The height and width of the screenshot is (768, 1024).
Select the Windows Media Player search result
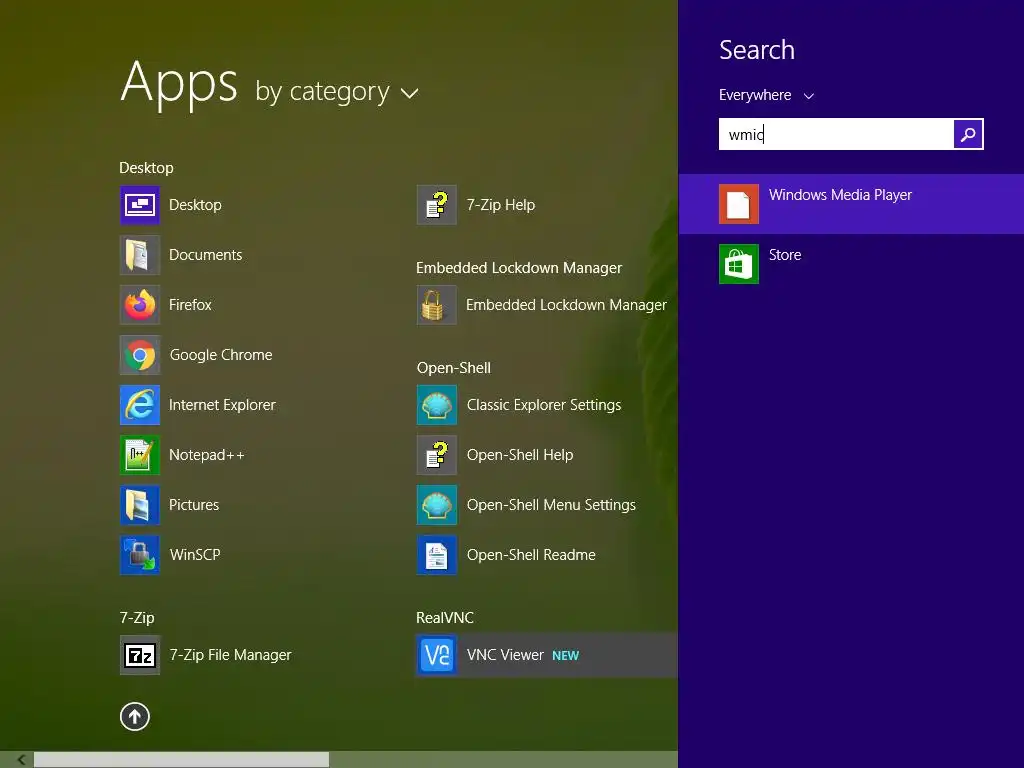tap(851, 204)
